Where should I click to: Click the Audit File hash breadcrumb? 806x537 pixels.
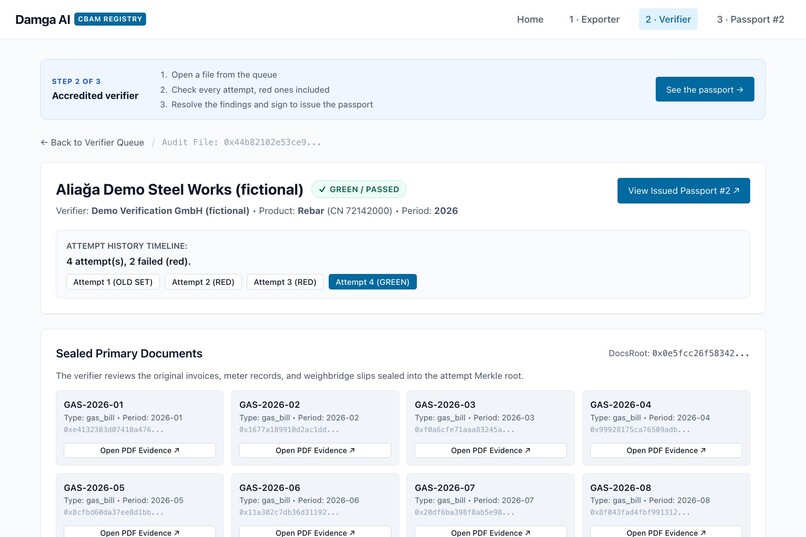pos(241,142)
